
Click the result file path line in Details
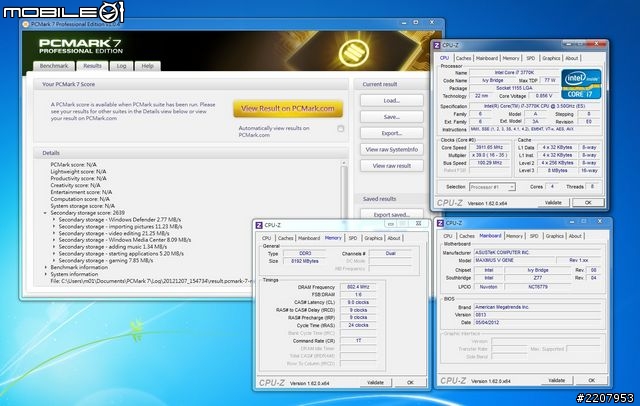point(152,281)
